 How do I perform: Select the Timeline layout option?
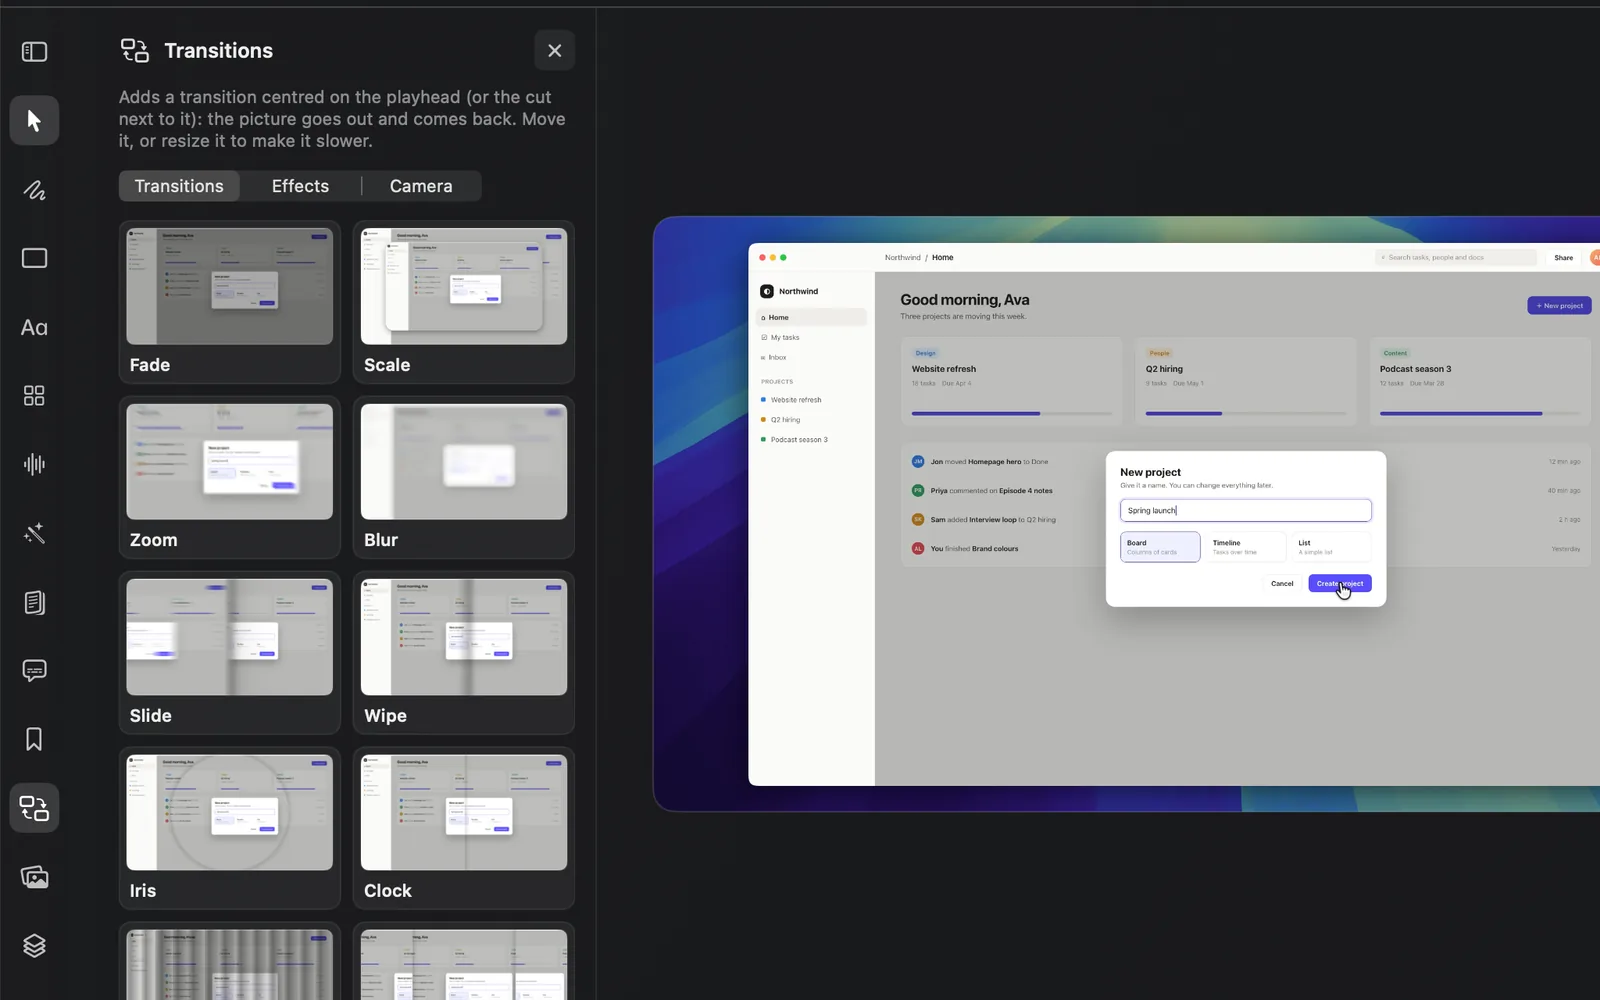(1245, 547)
